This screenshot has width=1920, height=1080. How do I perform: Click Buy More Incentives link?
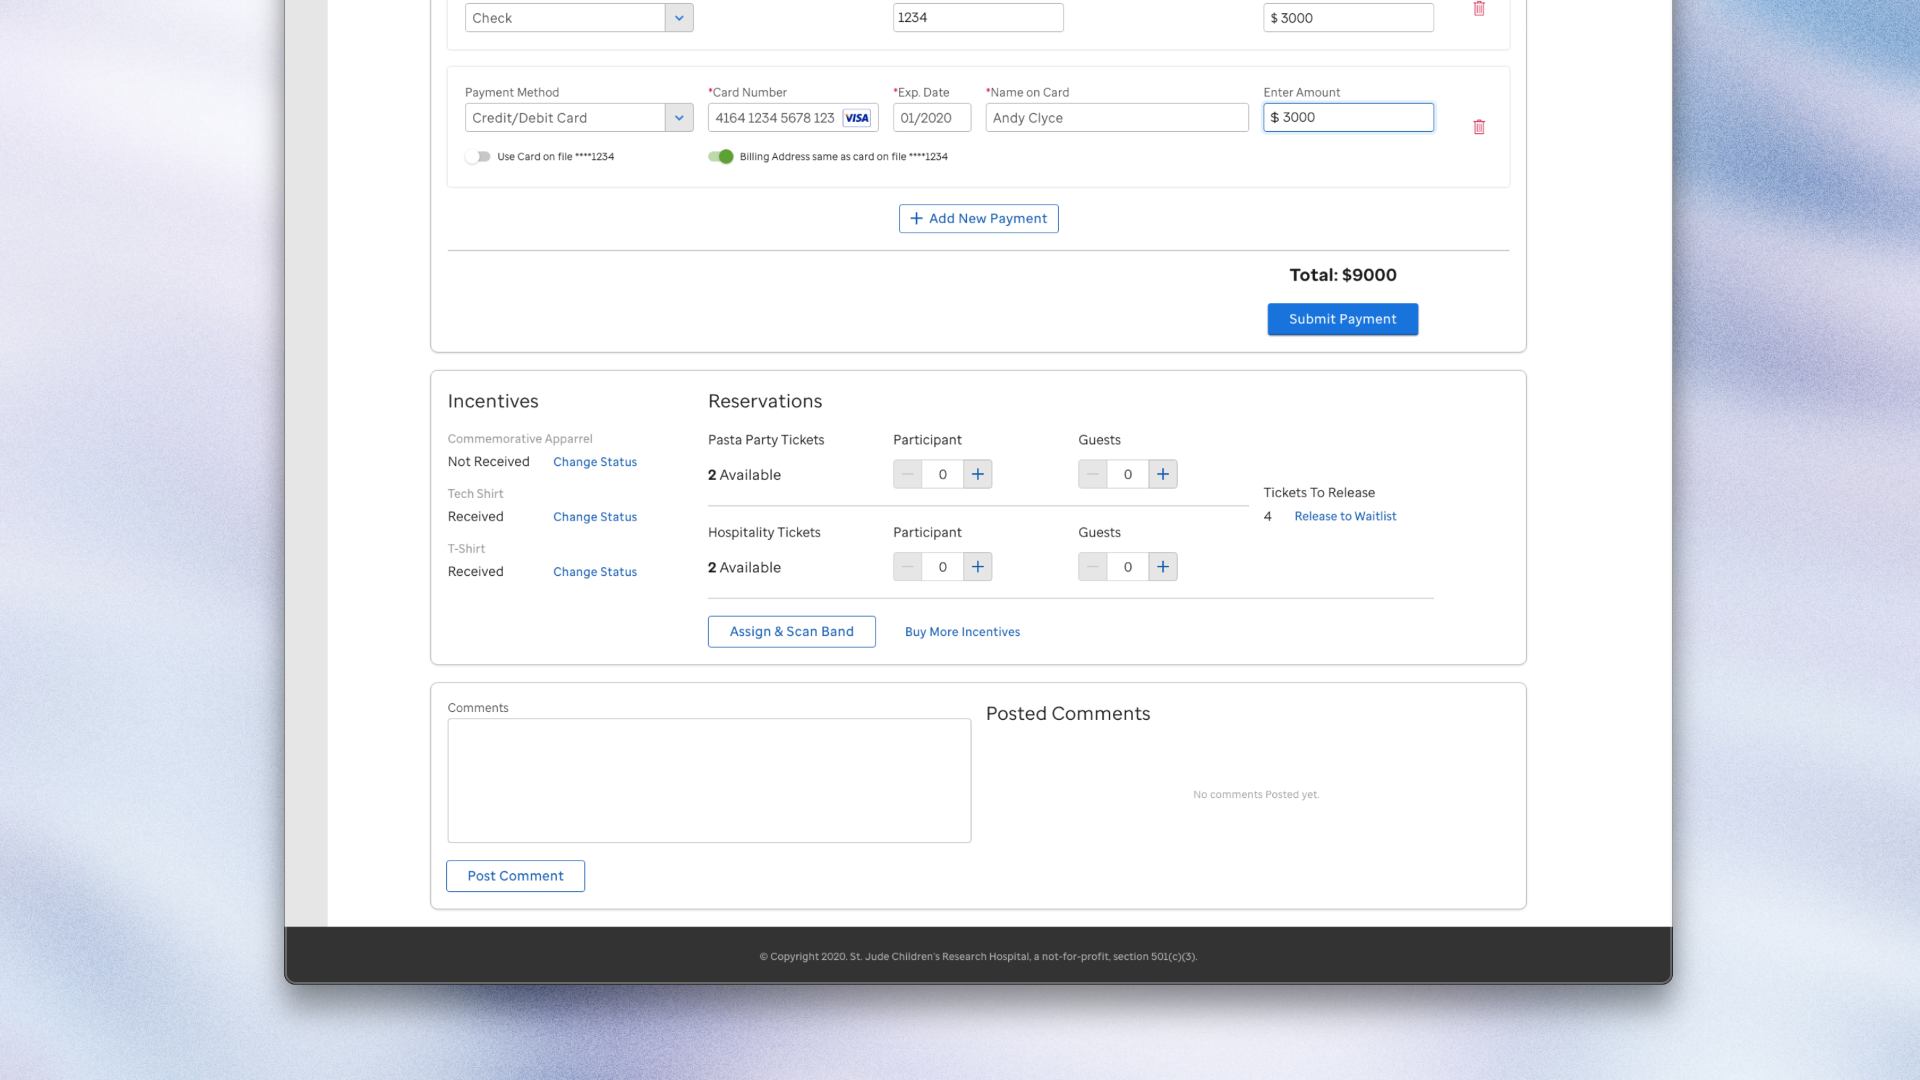point(962,632)
